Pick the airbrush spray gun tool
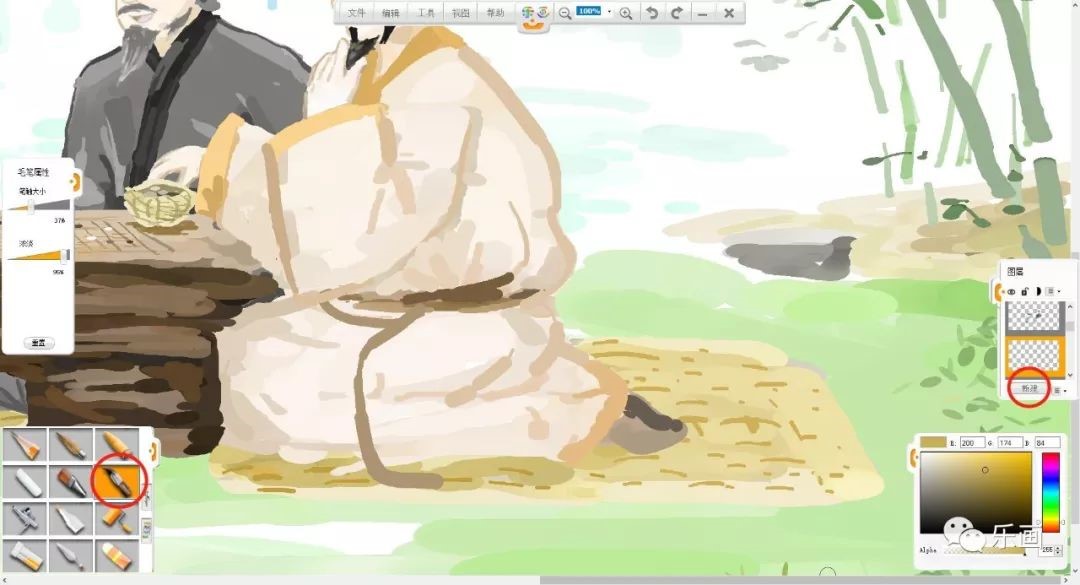 (x=26, y=518)
